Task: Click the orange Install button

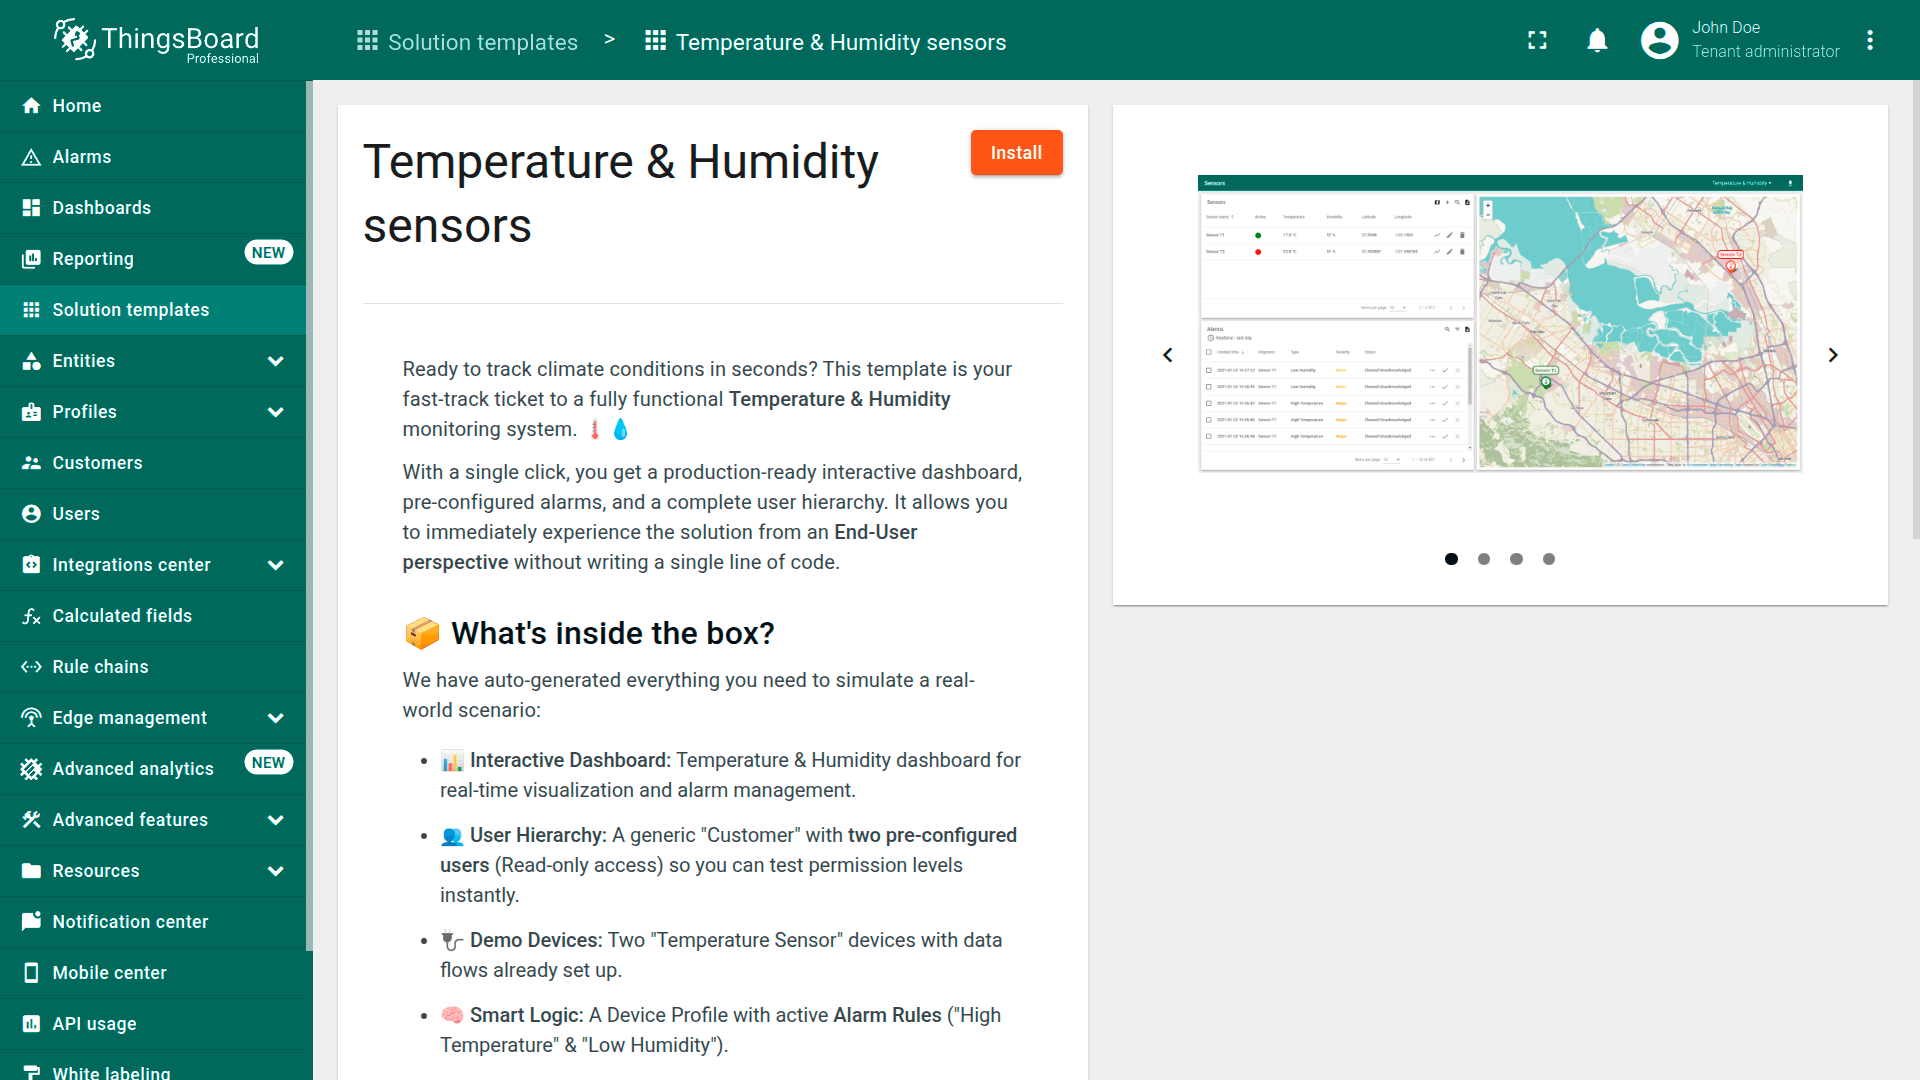Action: click(1016, 153)
